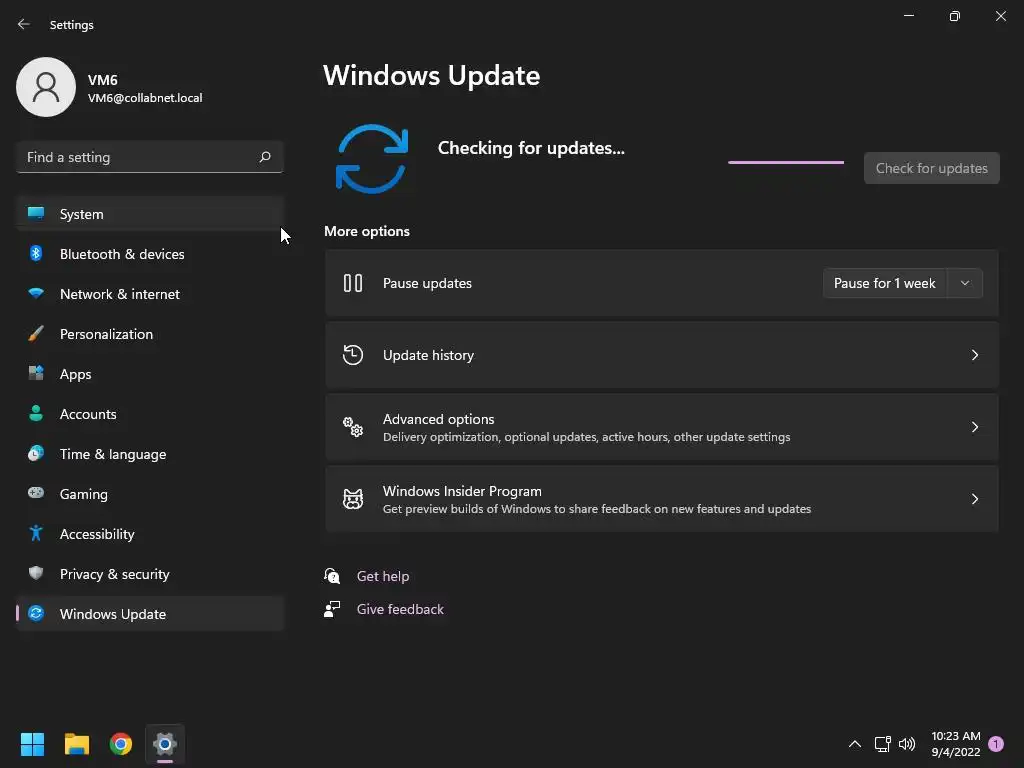Image resolution: width=1024 pixels, height=768 pixels.
Task: Click the checking-for-updates progress bar
Action: [786, 162]
